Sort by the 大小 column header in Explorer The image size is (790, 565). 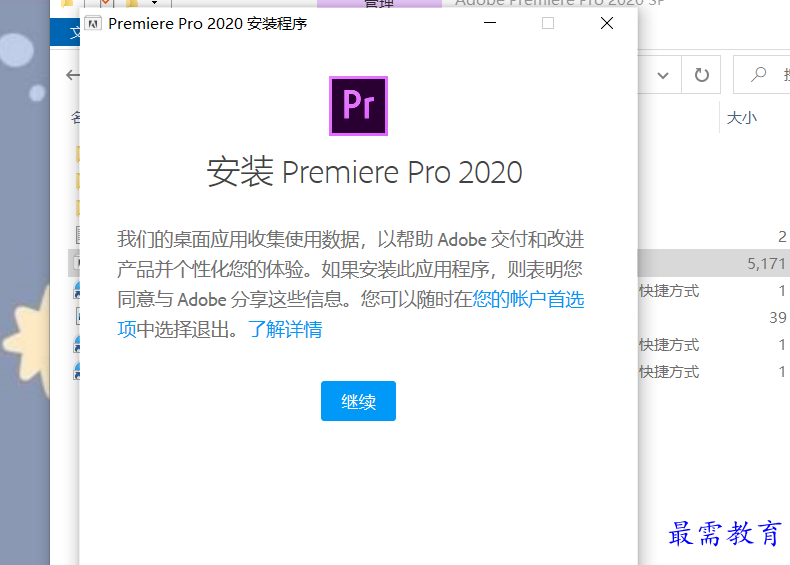click(x=742, y=118)
